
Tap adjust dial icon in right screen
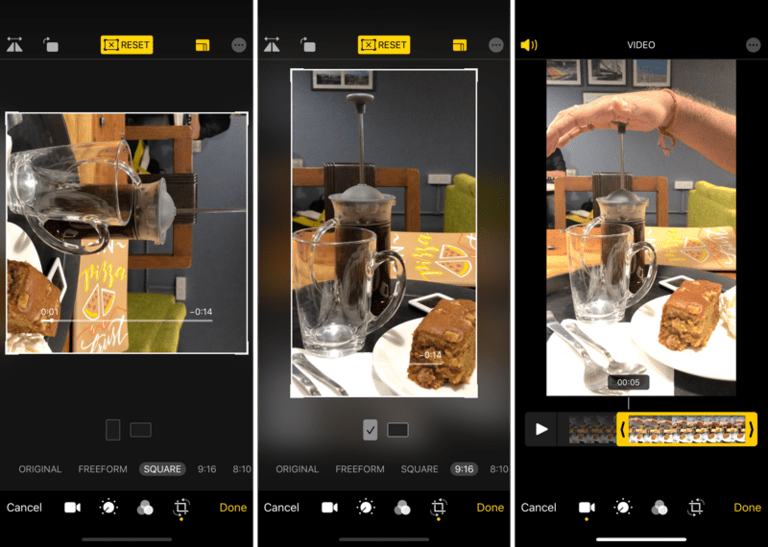(x=623, y=507)
